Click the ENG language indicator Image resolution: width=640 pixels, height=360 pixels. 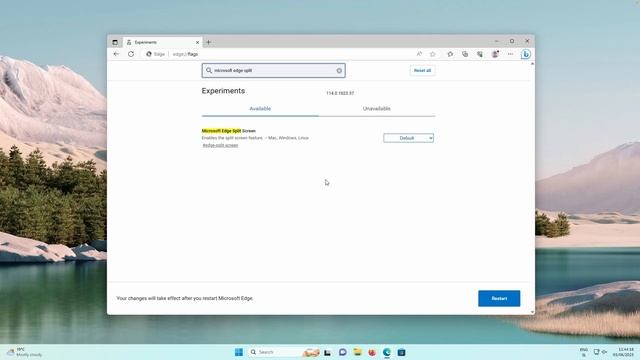coord(584,352)
